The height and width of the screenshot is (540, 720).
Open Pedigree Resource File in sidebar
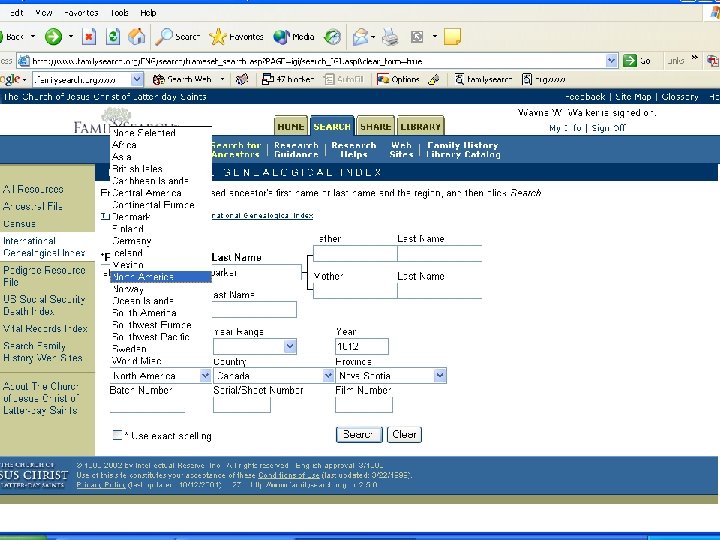tap(44, 276)
